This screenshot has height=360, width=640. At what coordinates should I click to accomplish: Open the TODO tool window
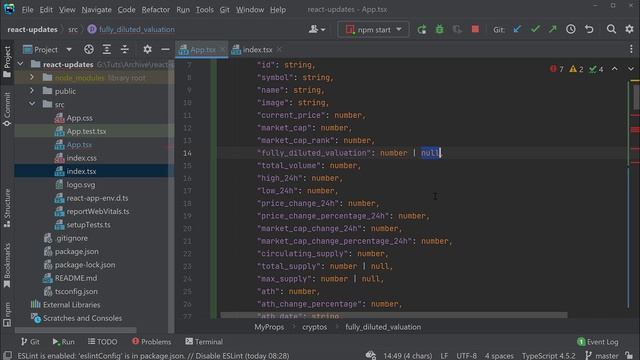point(102,342)
